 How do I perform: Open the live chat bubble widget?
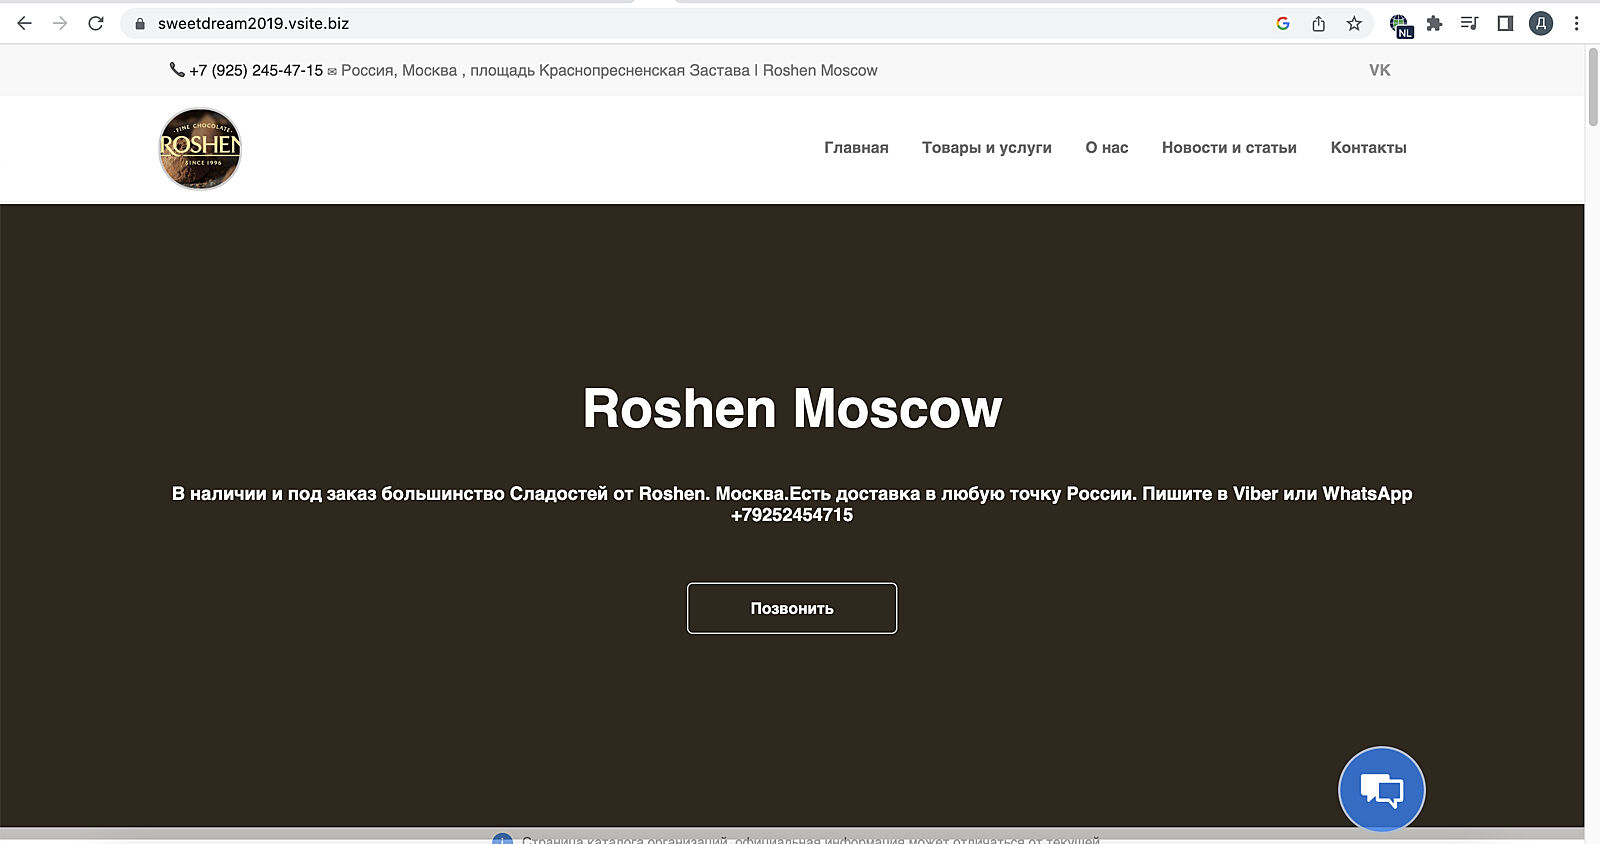(1381, 790)
